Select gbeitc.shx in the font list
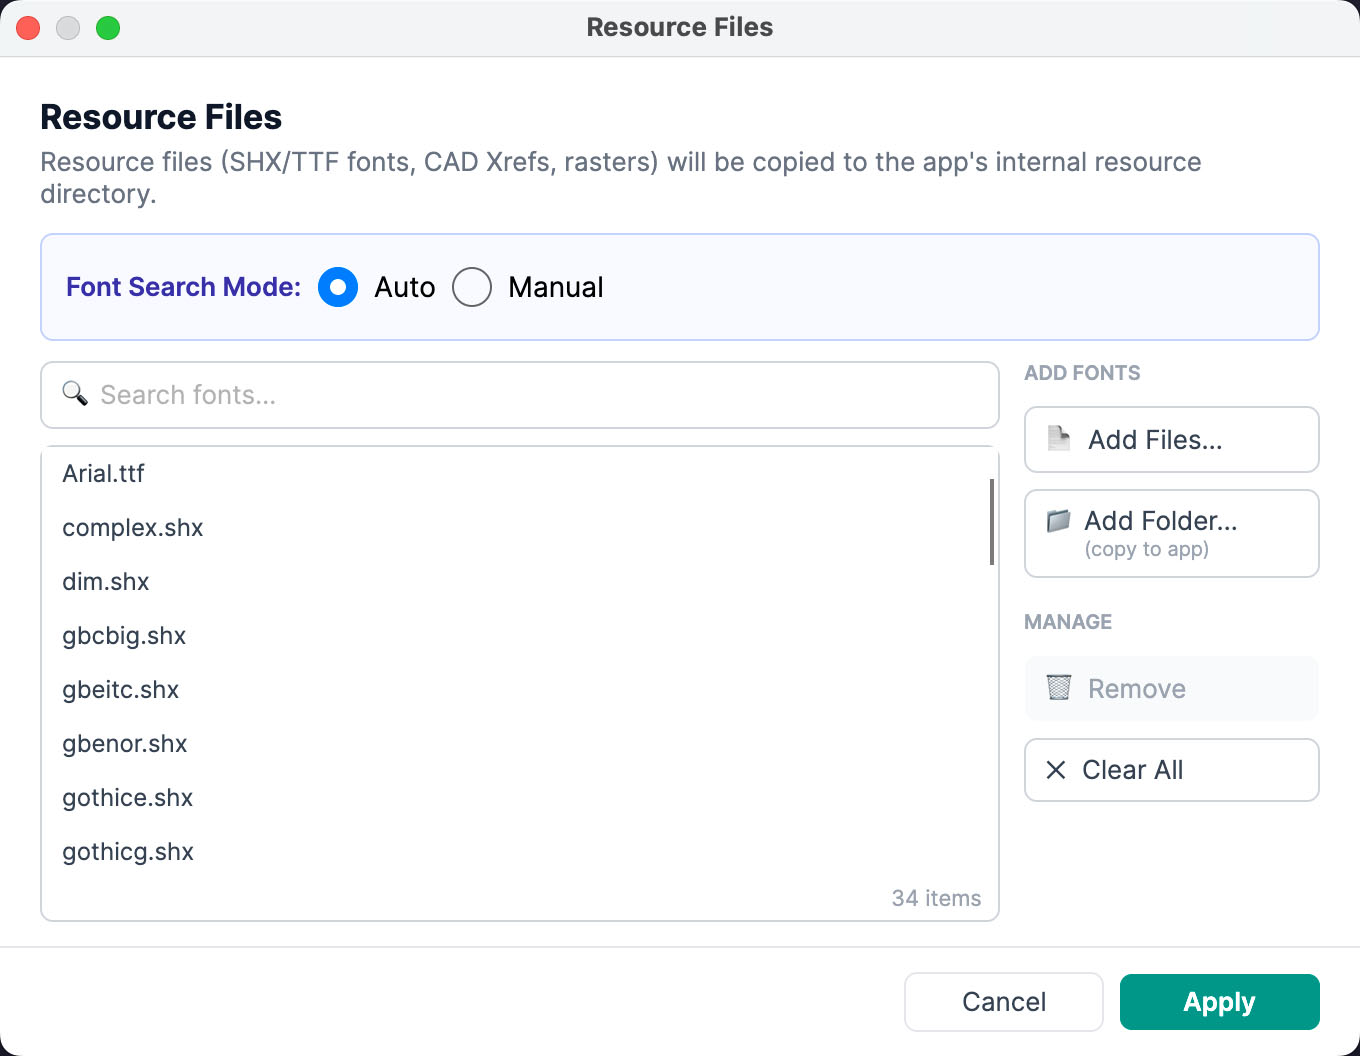 click(520, 690)
